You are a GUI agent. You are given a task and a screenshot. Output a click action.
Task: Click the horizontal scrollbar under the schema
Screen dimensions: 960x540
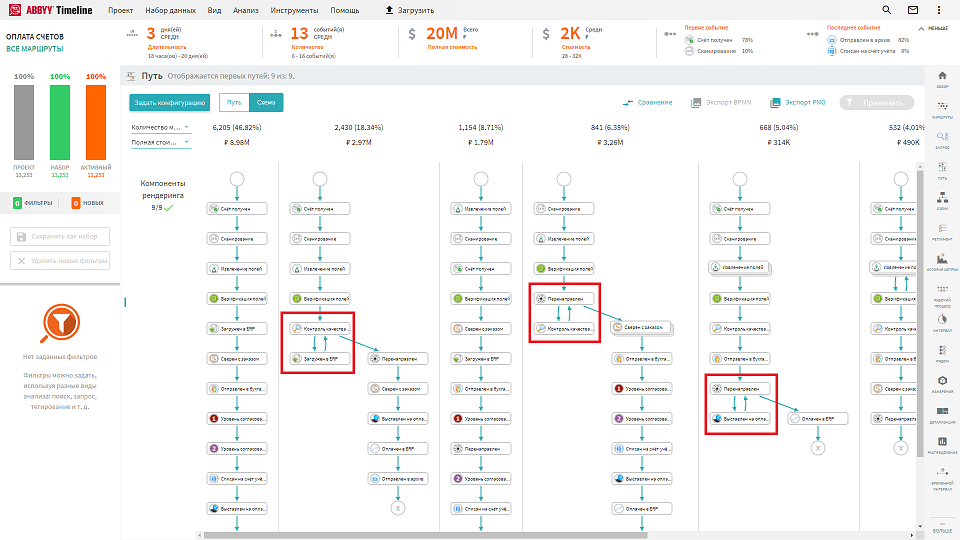[x=426, y=535]
